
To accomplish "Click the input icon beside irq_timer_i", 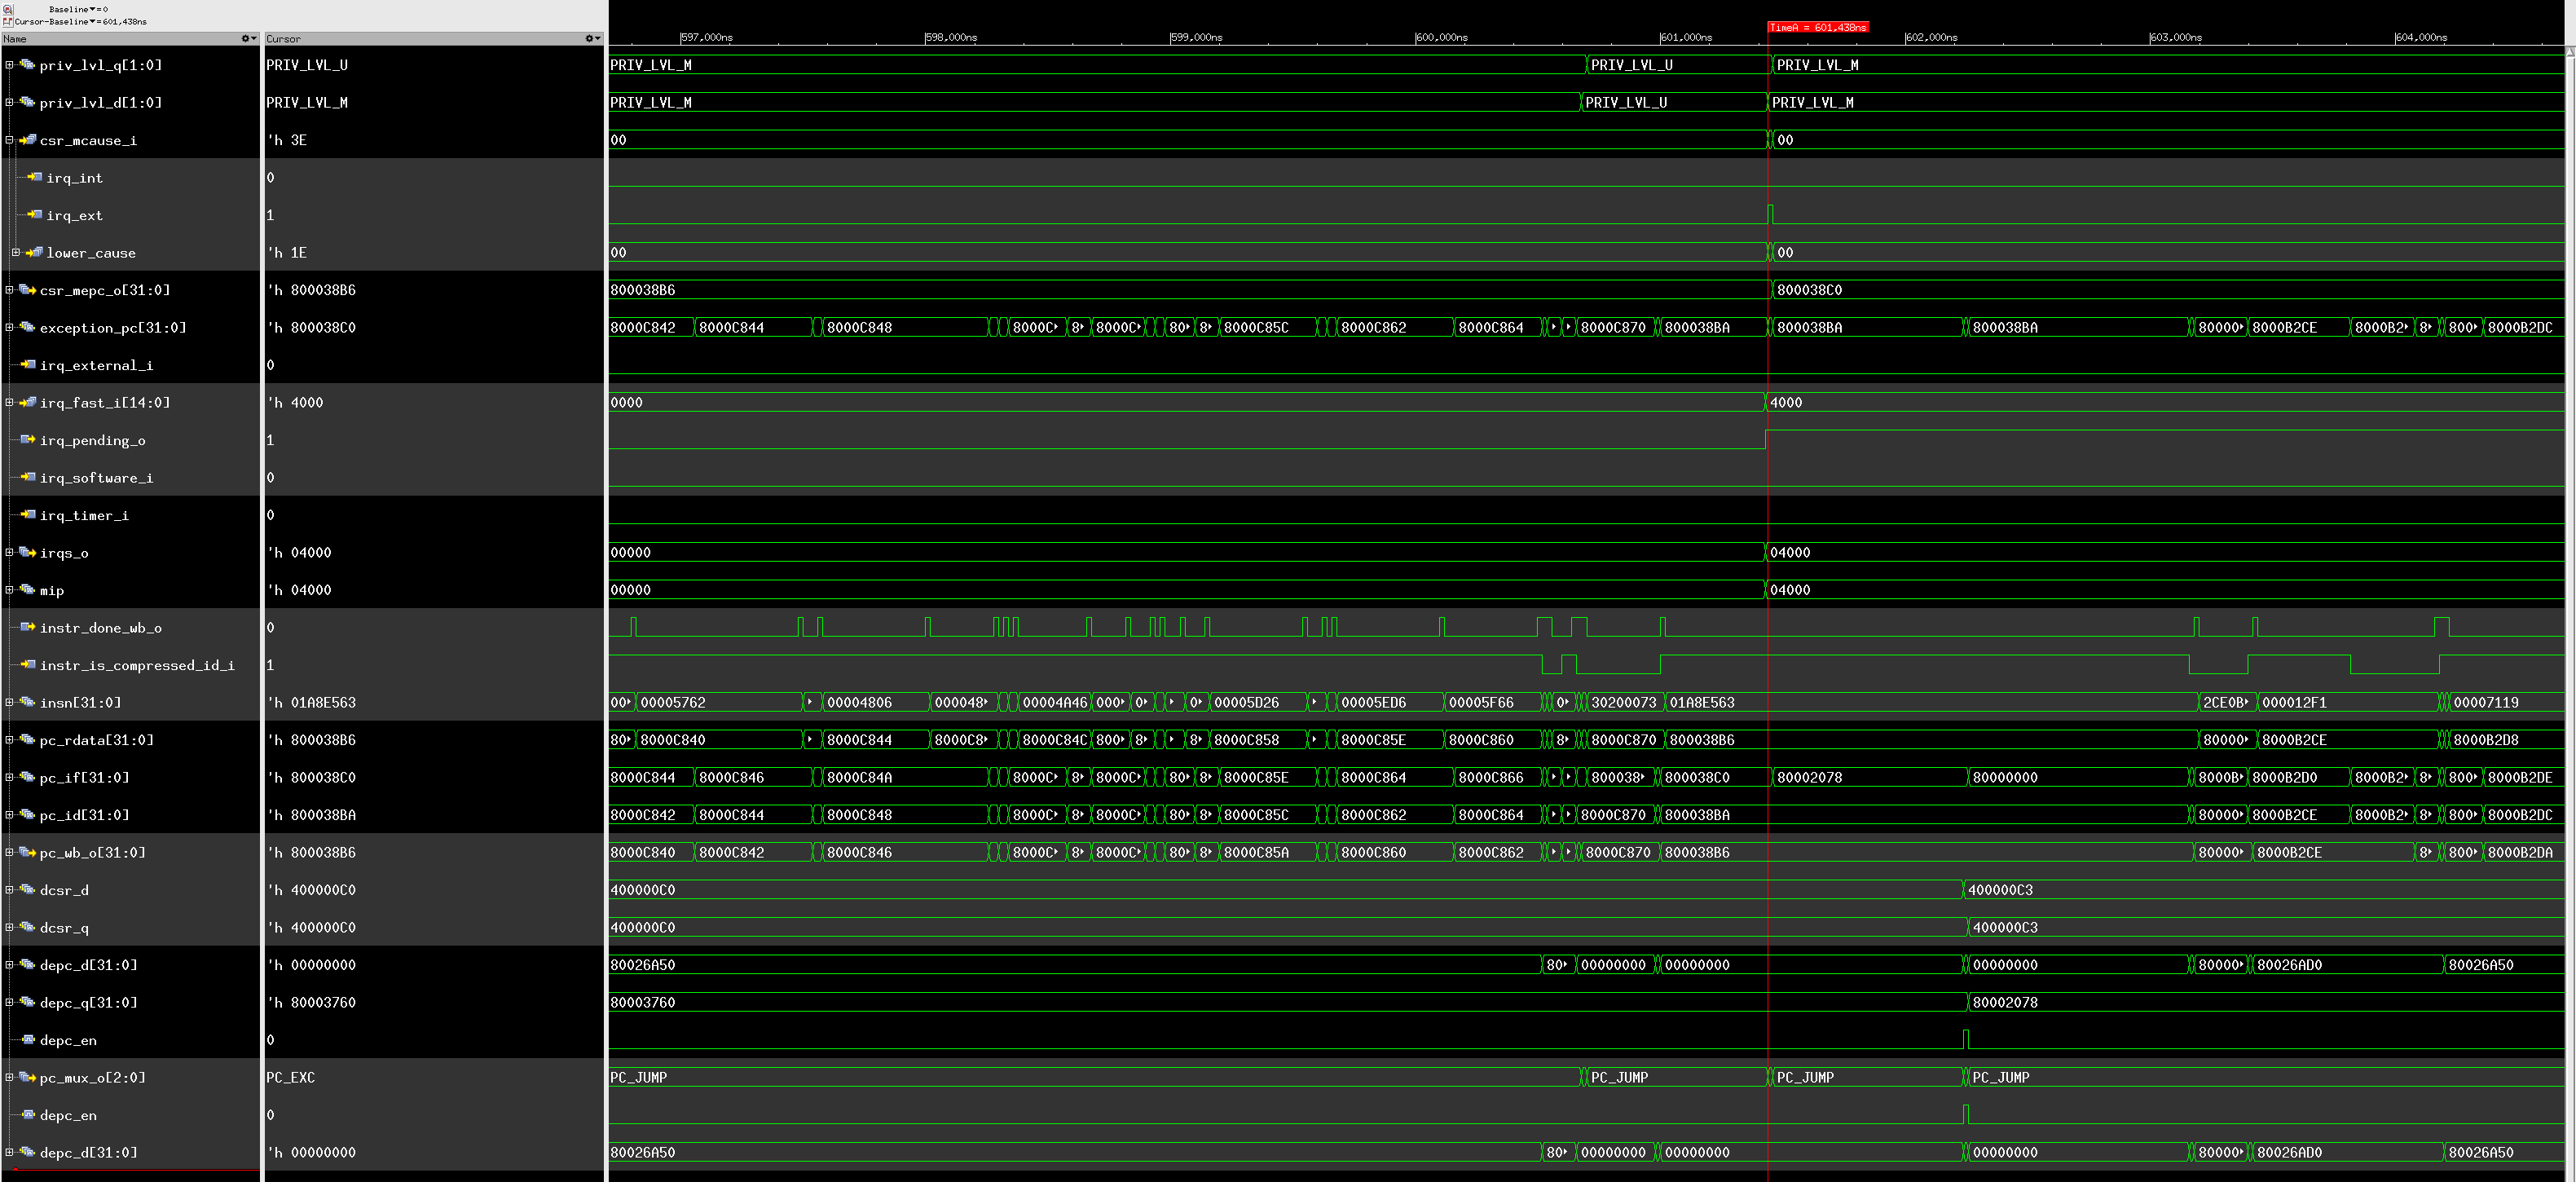I will 28,515.
